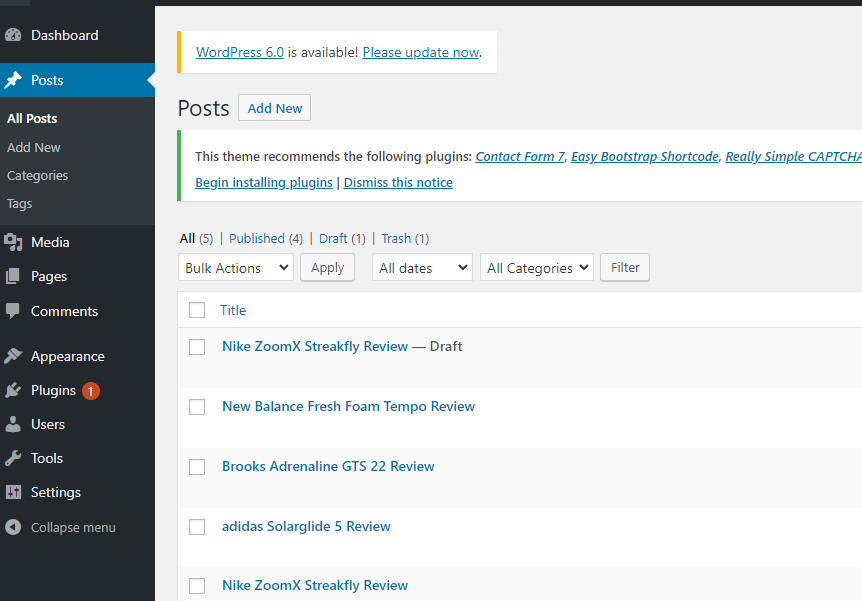Click the Apply button
The image size is (862, 601).
click(327, 268)
